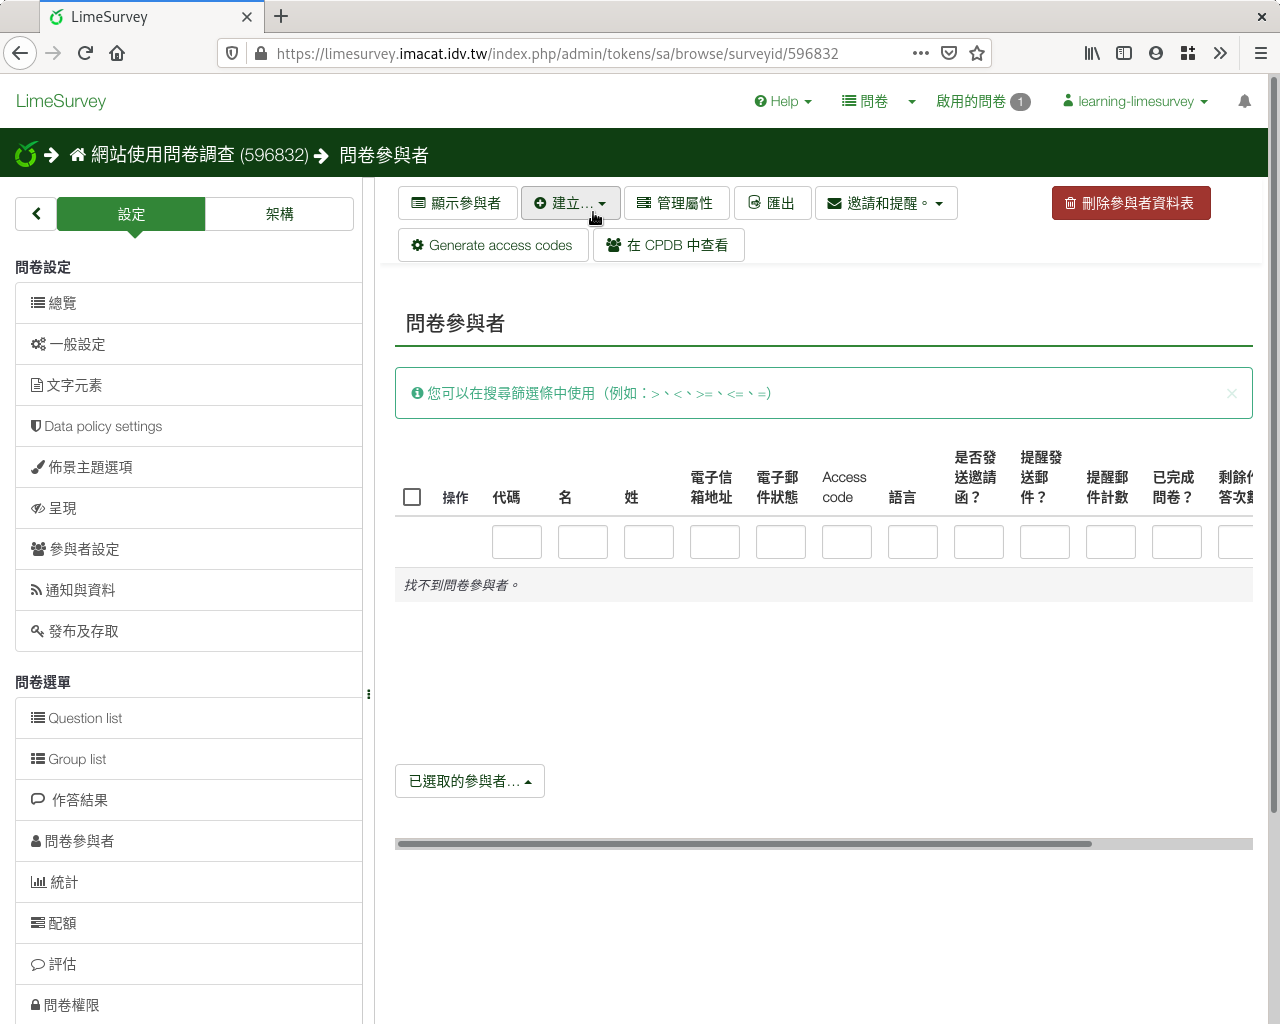This screenshot has height=1024, width=1280.
Task: Click the page vertical scrollbar
Action: pos(1273,445)
